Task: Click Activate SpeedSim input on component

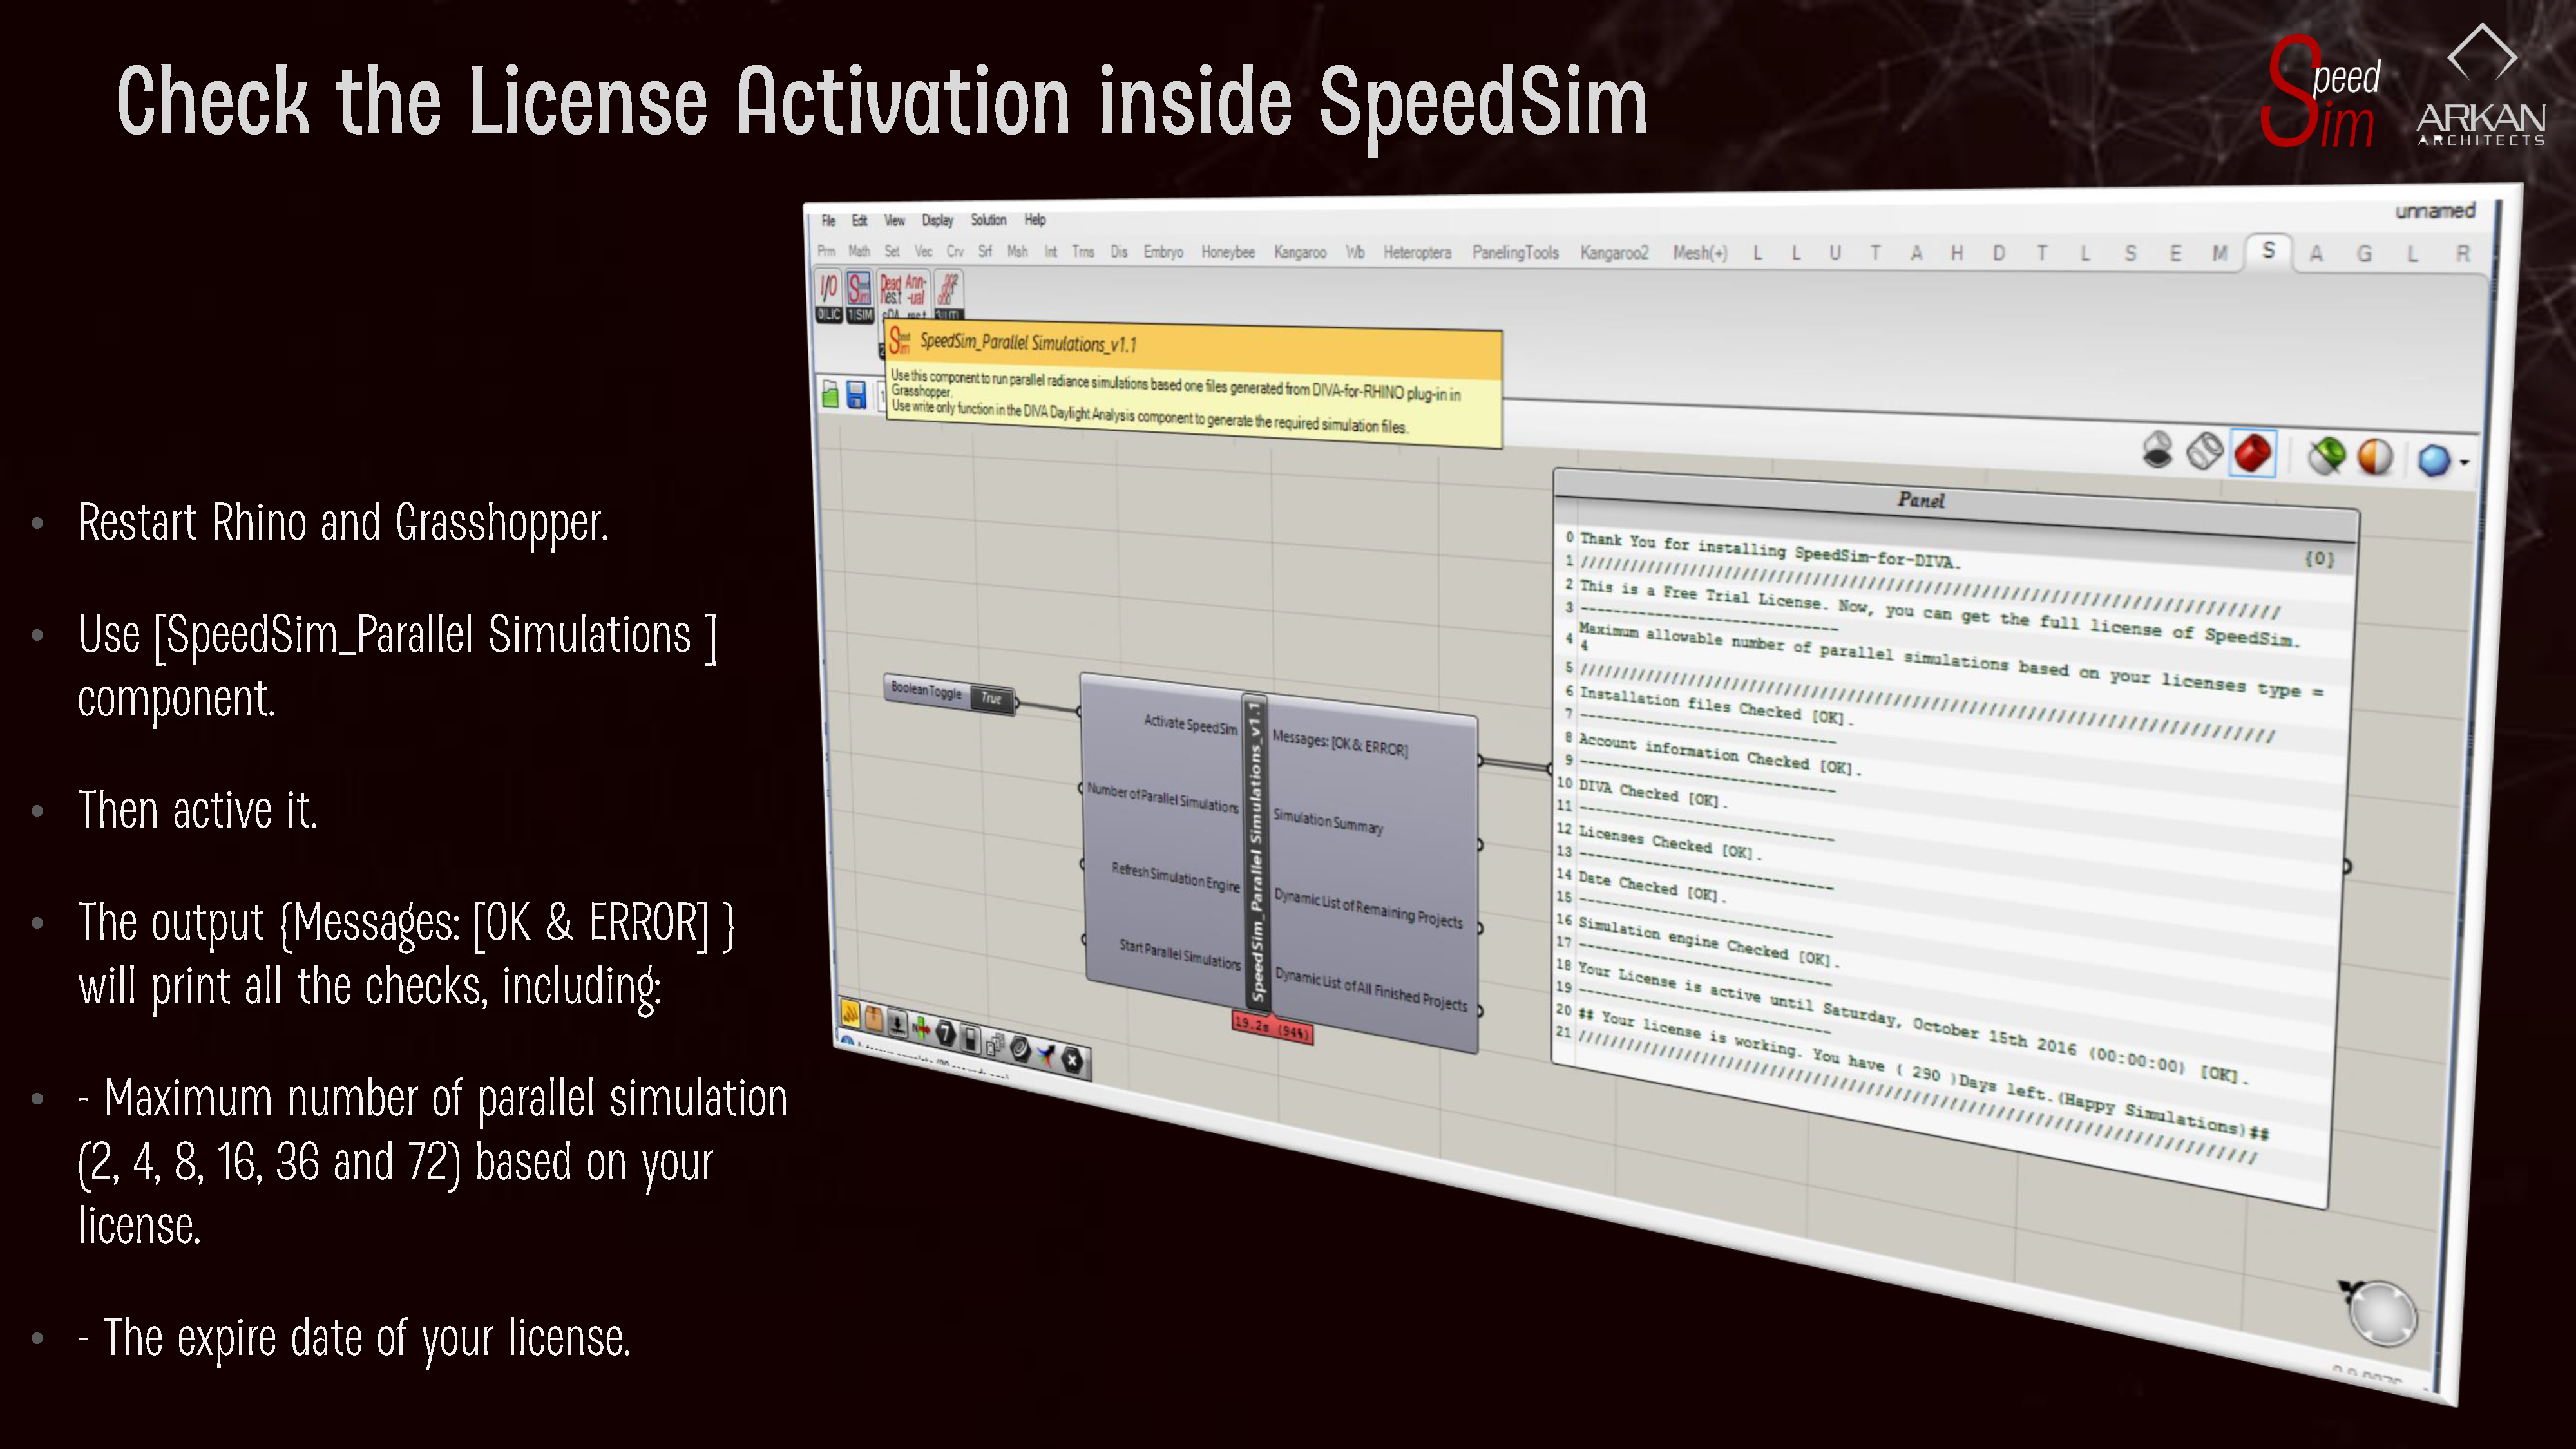Action: tap(1190, 724)
